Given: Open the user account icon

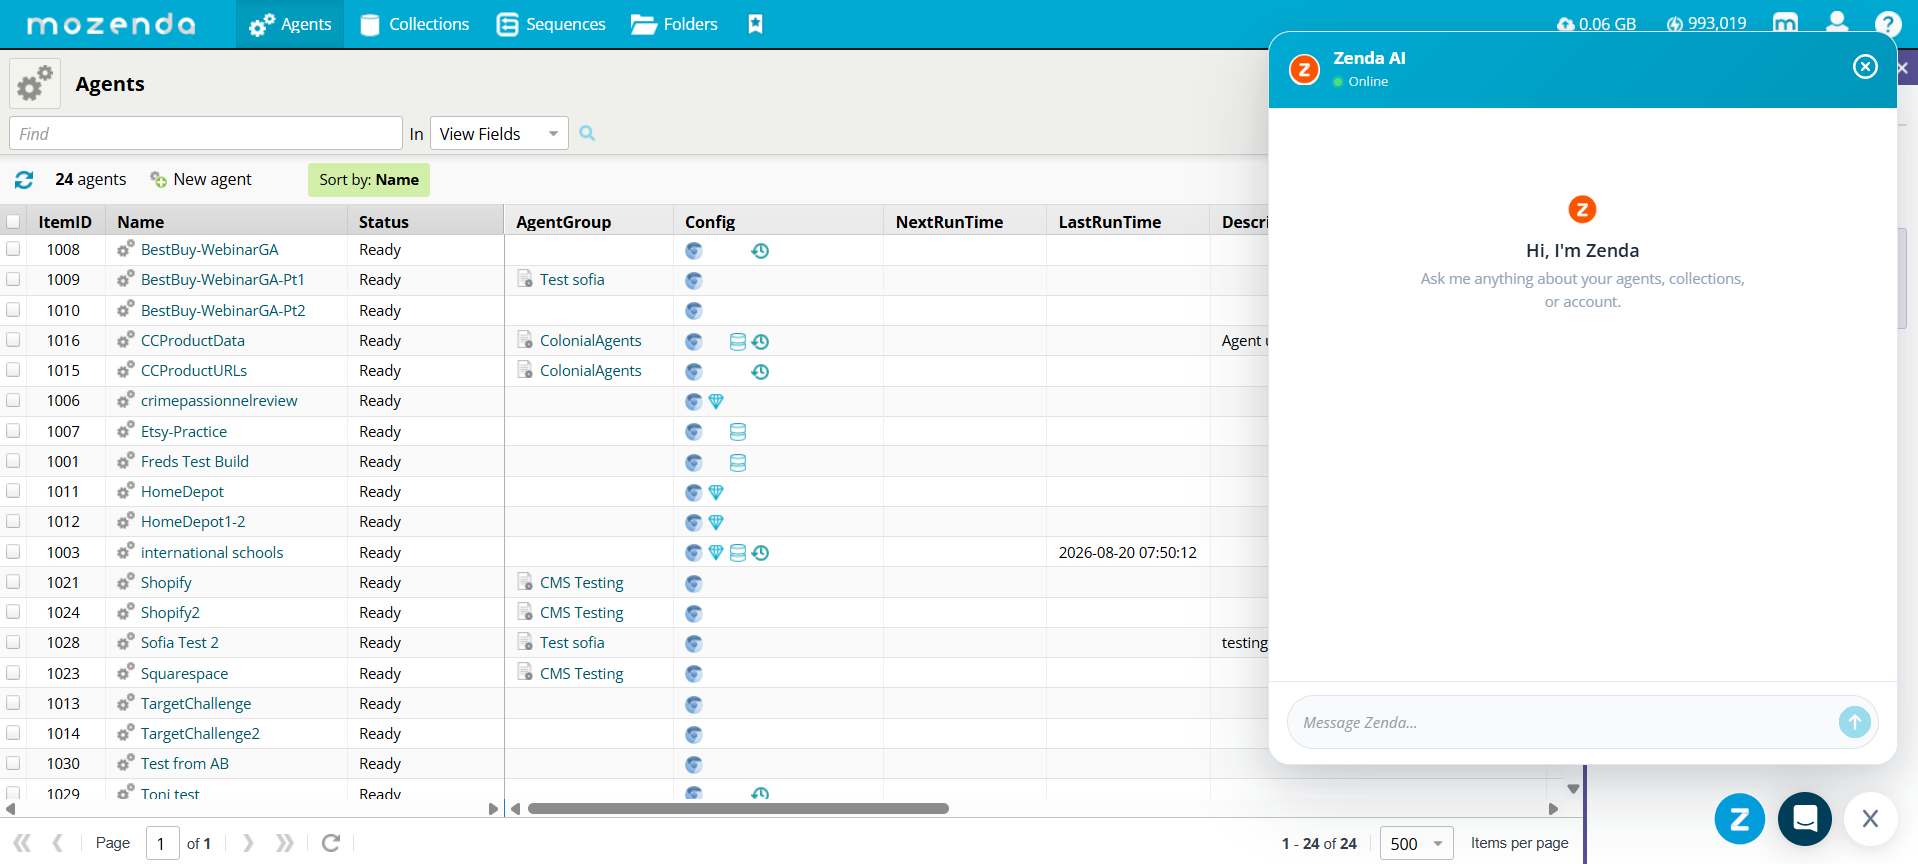Looking at the screenshot, I should coord(1837,22).
